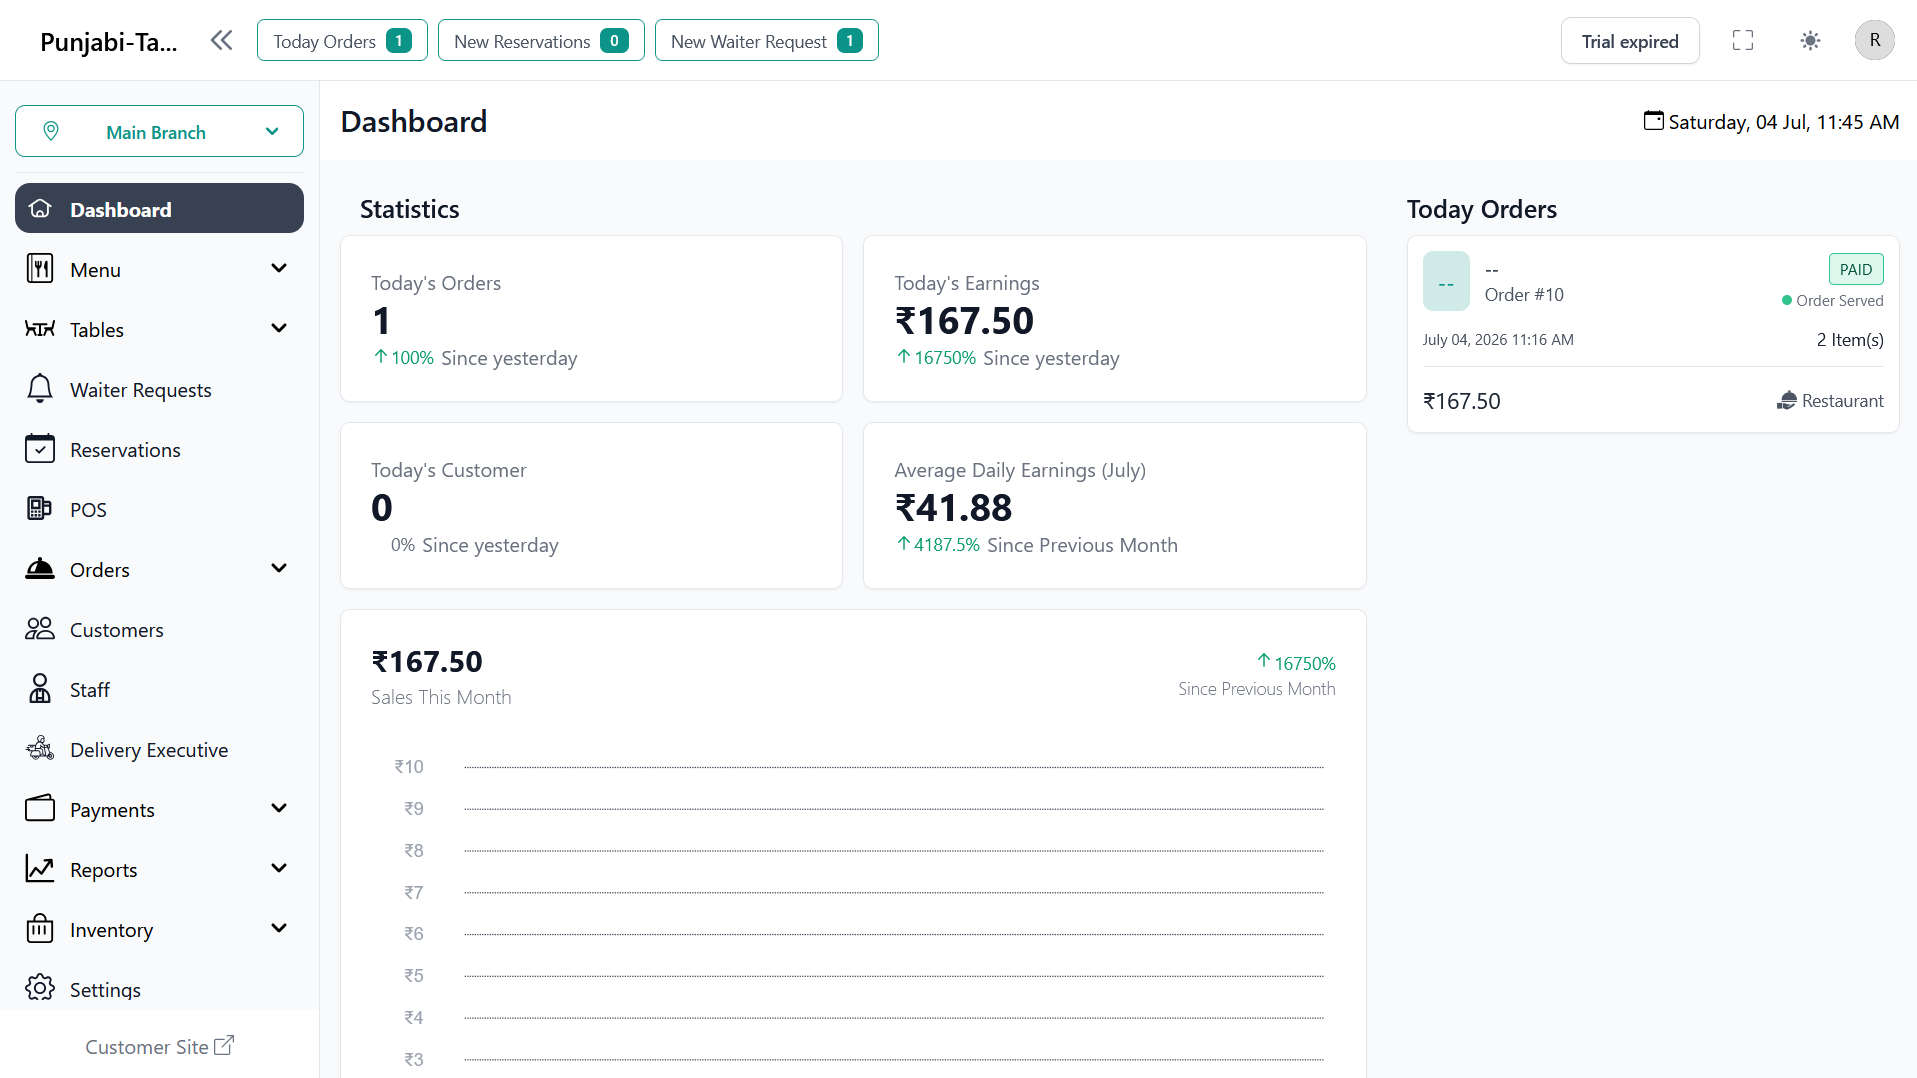Open the Customer Site link
The height and width of the screenshot is (1078, 1917).
click(159, 1046)
